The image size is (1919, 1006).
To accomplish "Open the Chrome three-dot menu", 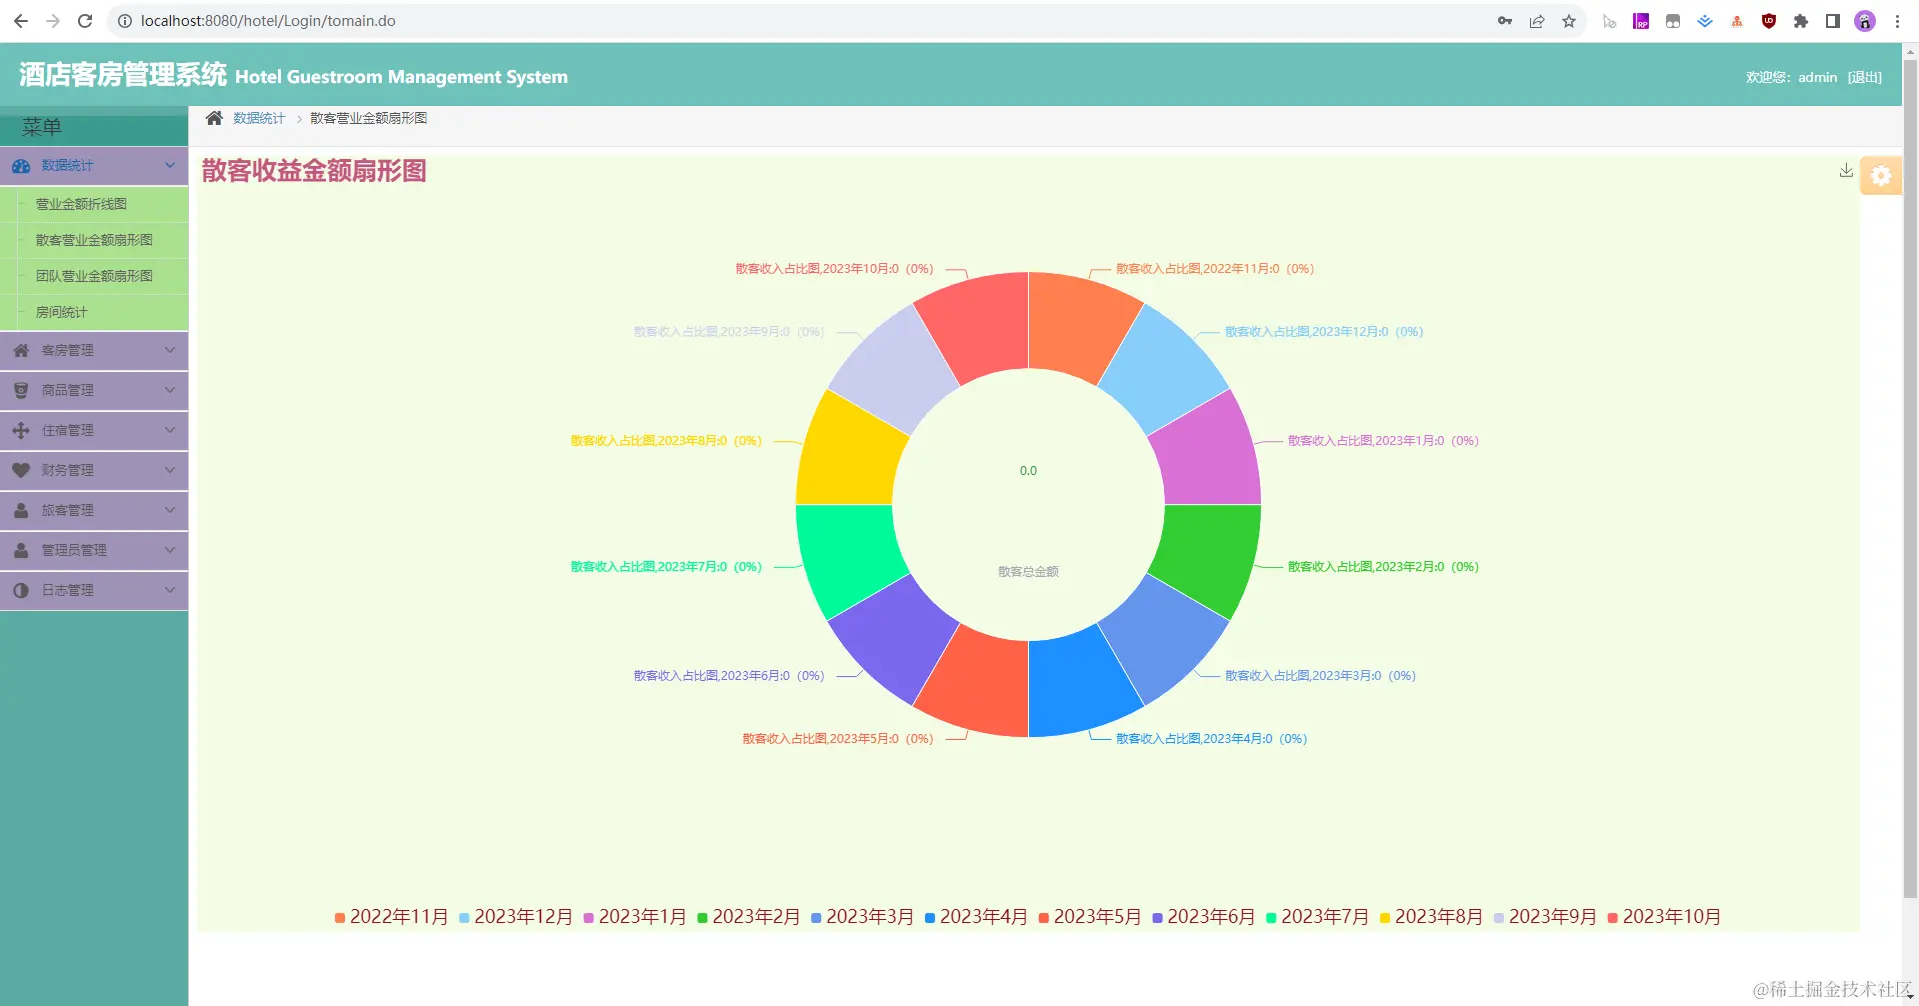I will (x=1897, y=21).
